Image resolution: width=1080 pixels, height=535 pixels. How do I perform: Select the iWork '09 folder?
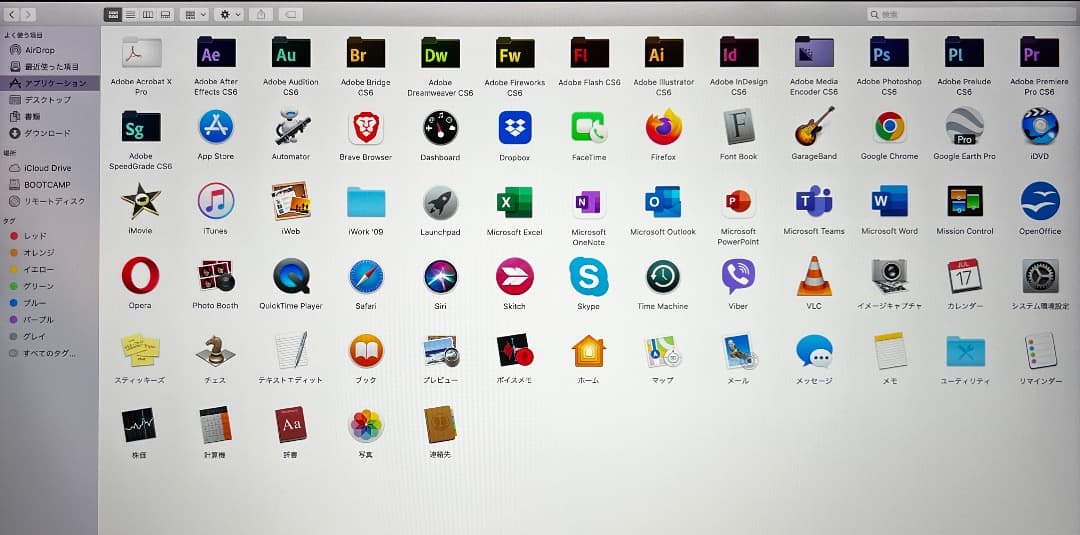[x=366, y=202]
